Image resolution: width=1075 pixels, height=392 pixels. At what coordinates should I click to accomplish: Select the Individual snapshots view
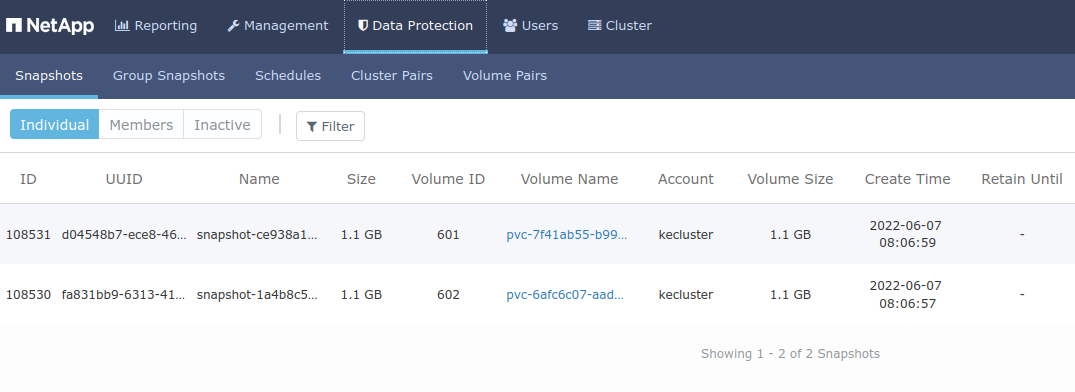tap(55, 125)
